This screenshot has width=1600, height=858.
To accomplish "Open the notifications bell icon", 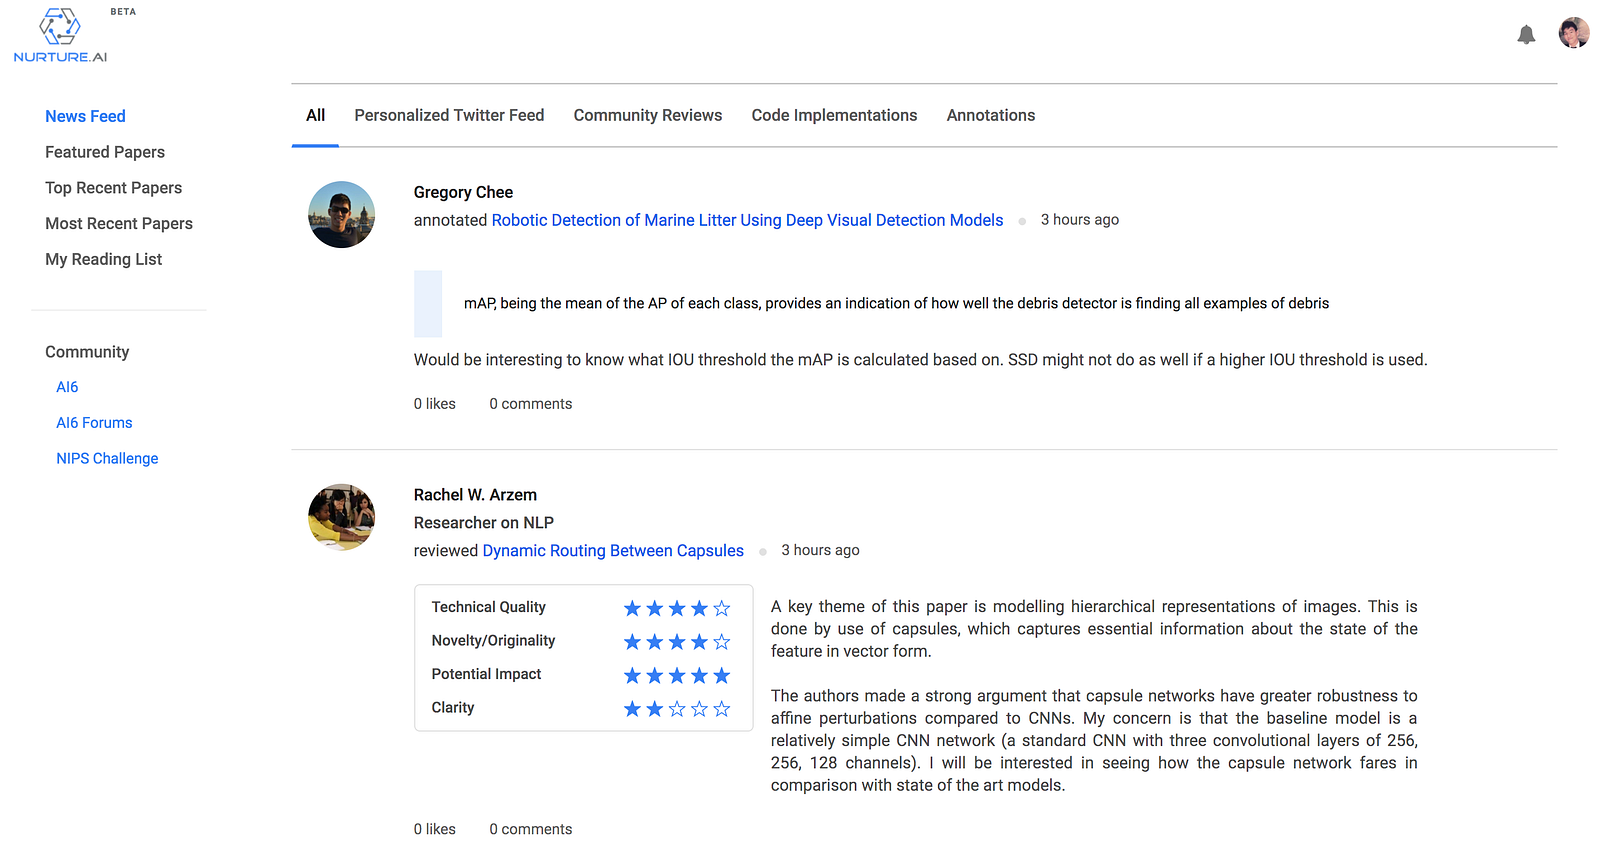I will [x=1526, y=35].
